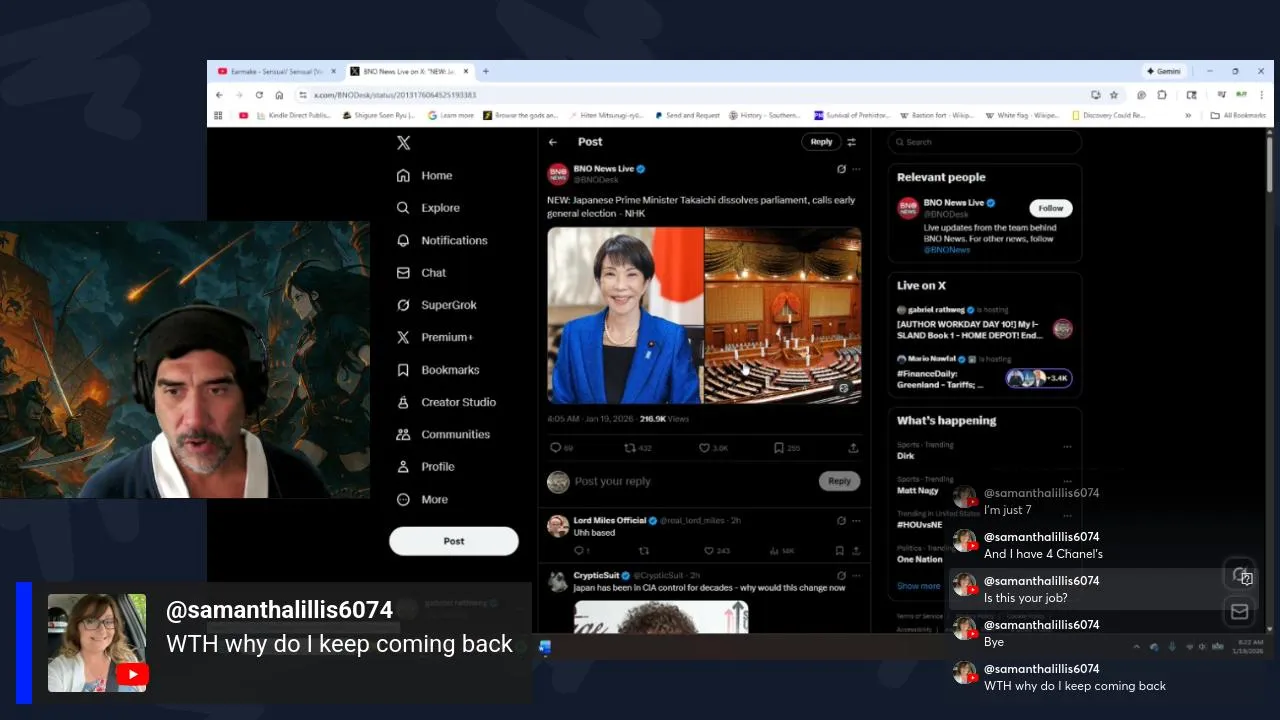
Task: Open more options on BNO News post
Action: [856, 169]
